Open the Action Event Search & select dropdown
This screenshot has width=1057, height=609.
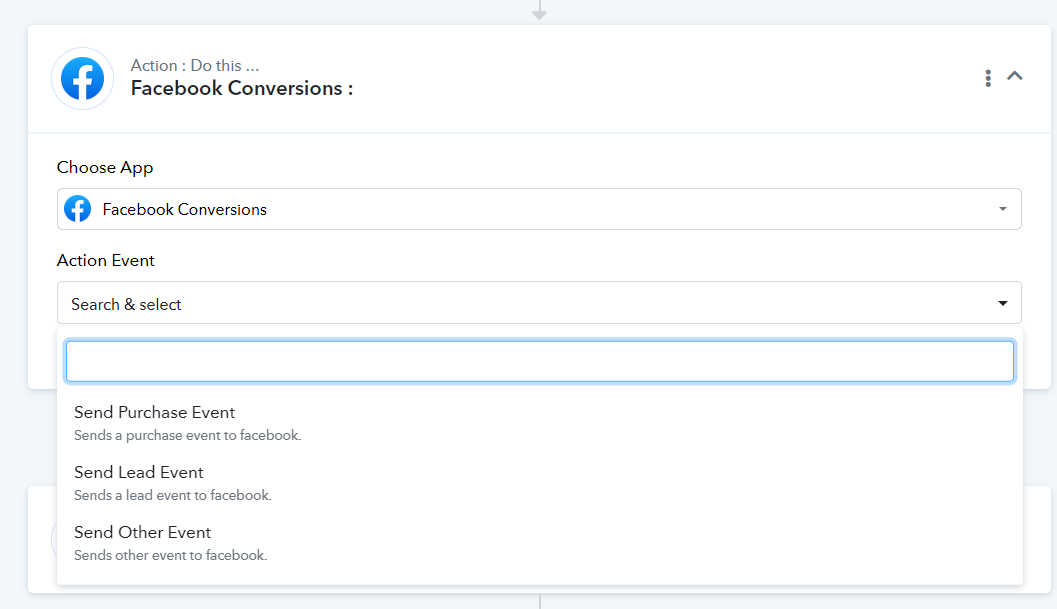point(539,303)
